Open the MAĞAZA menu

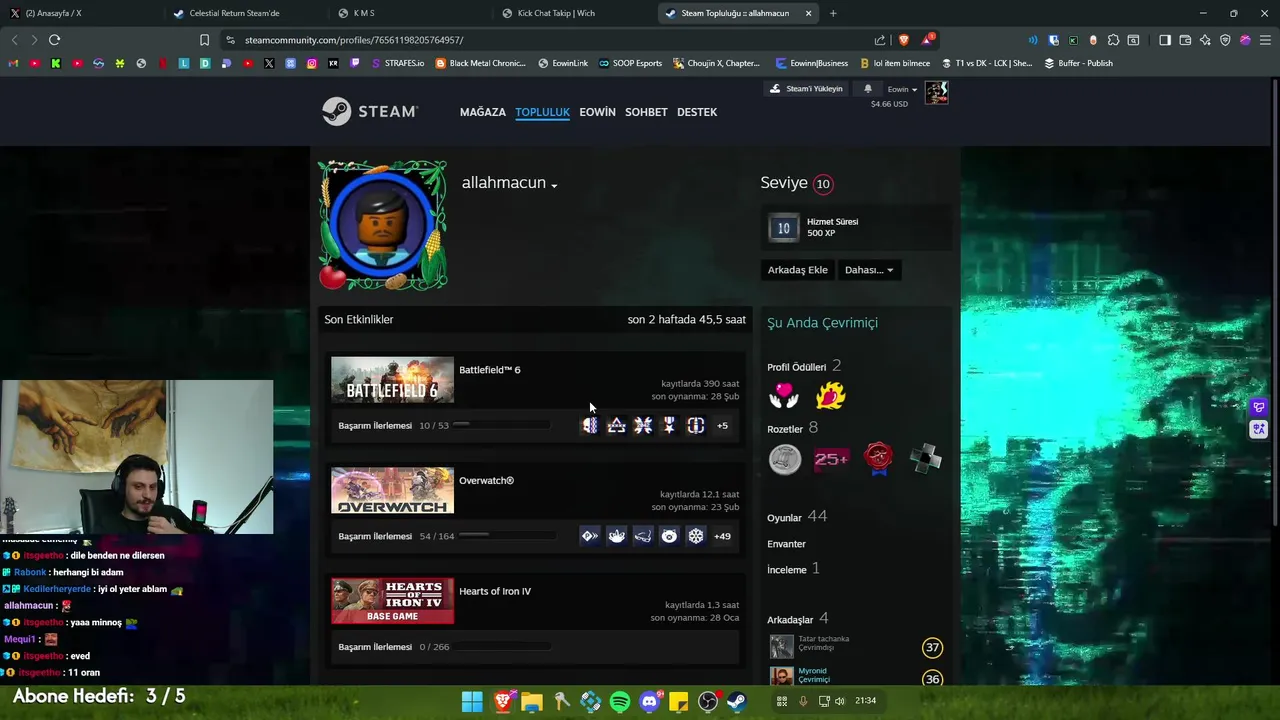pyautogui.click(x=482, y=112)
